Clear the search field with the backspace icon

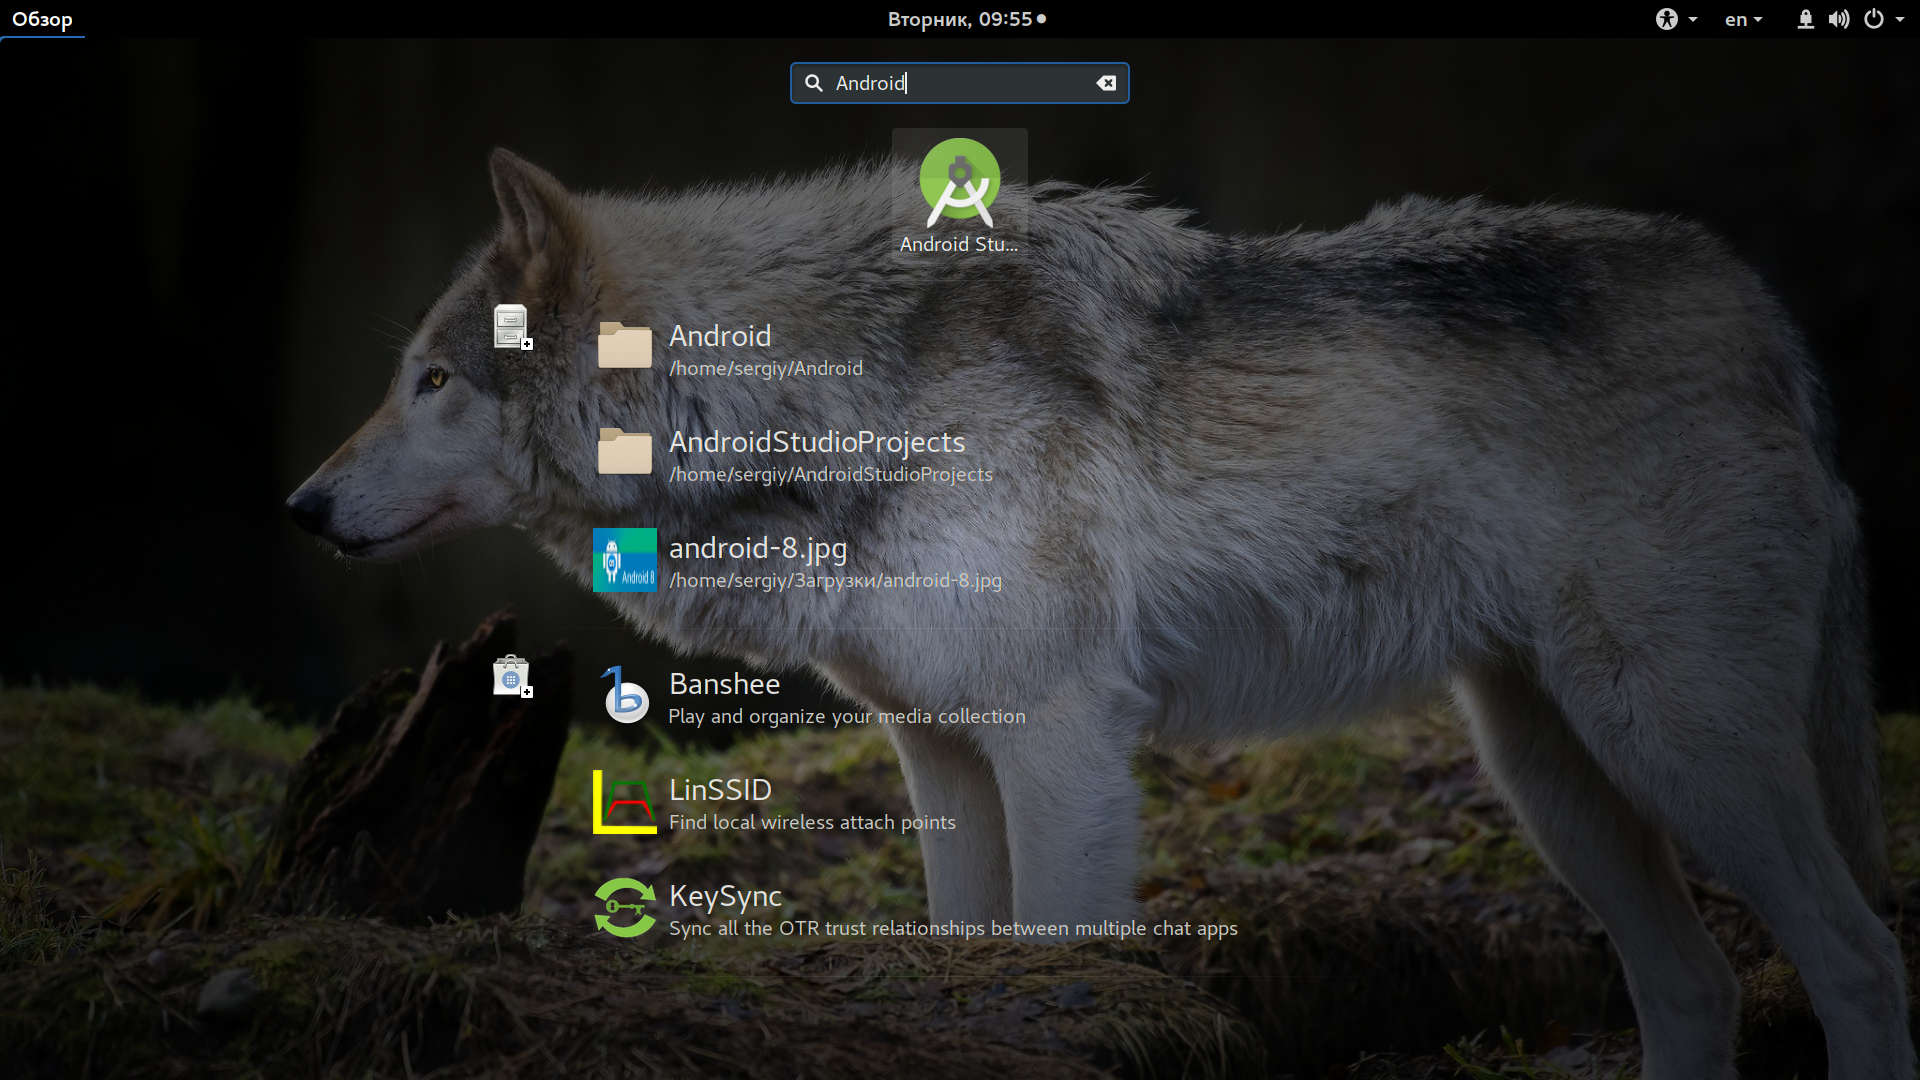click(1106, 83)
